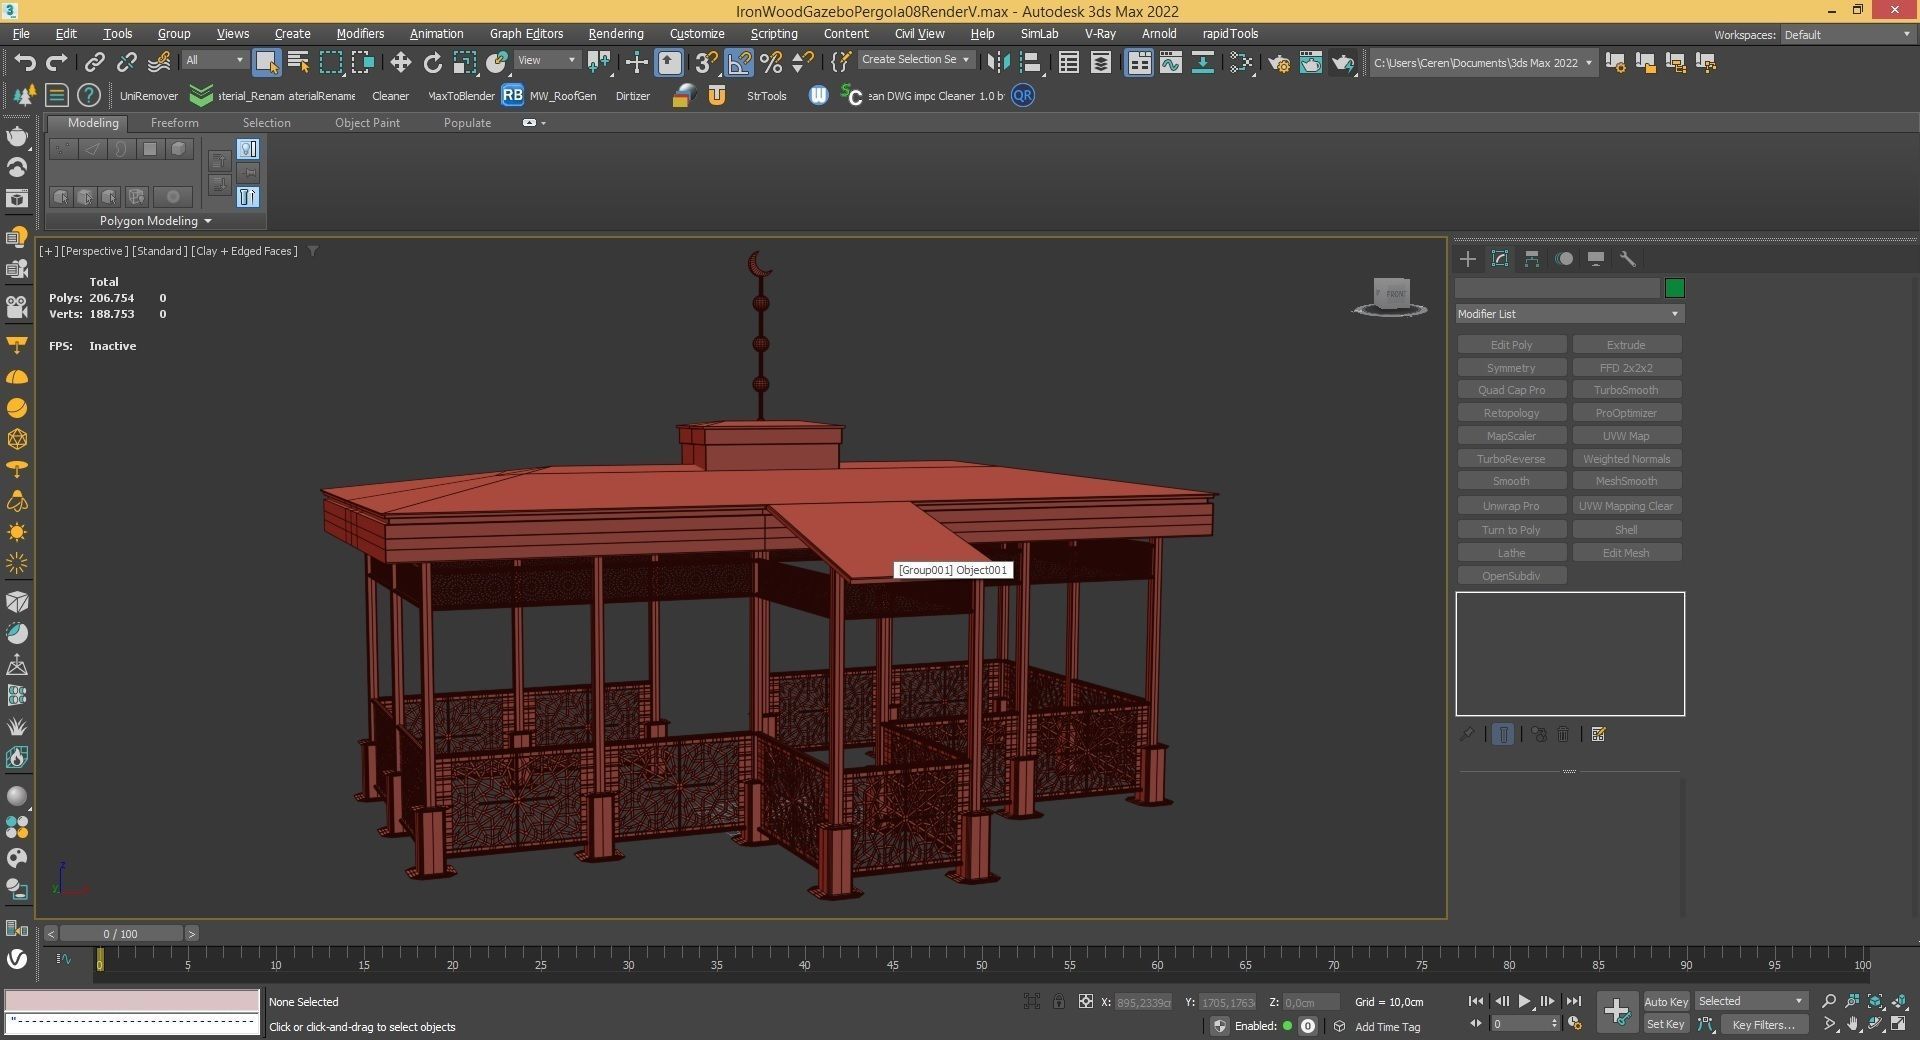Open the View reference coordinate dropdown
The image size is (1920, 1040).
pyautogui.click(x=546, y=60)
